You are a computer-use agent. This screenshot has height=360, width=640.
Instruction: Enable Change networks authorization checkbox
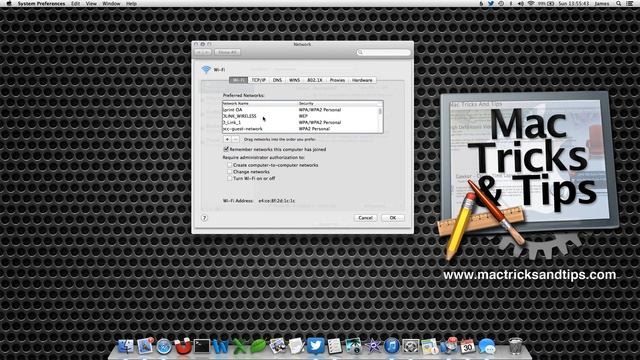point(230,172)
